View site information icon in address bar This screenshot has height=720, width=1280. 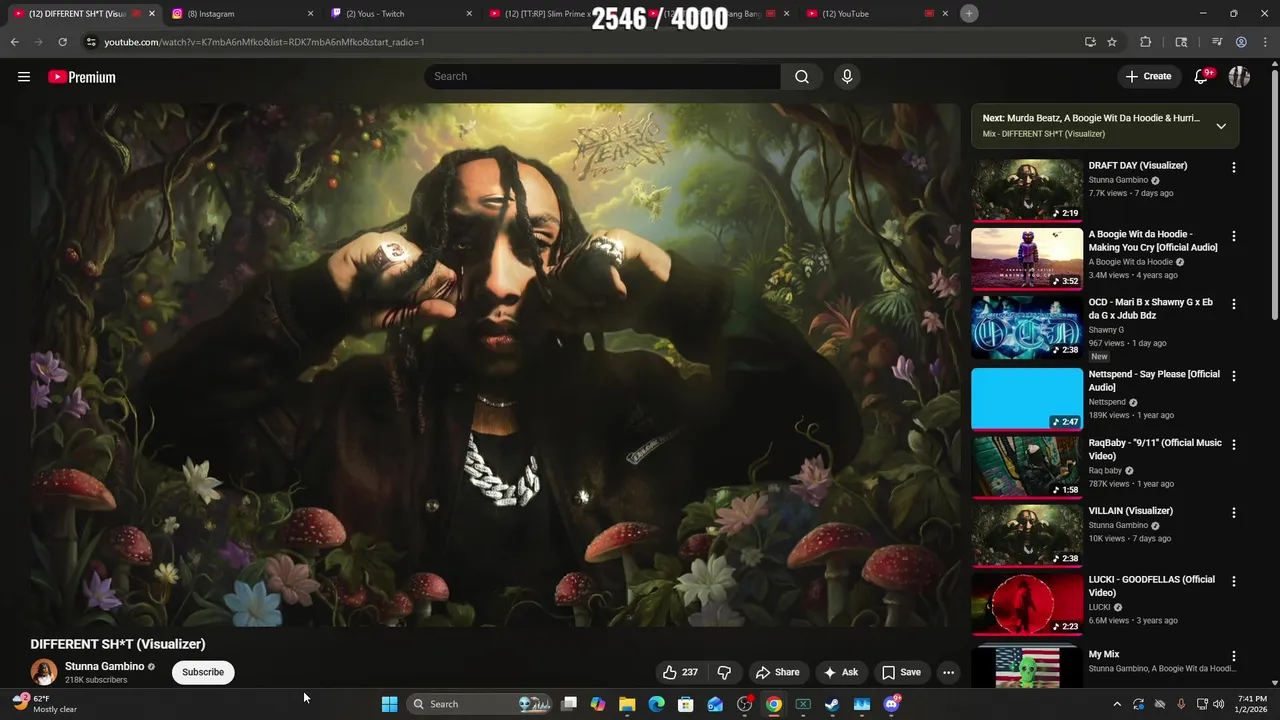pos(91,42)
